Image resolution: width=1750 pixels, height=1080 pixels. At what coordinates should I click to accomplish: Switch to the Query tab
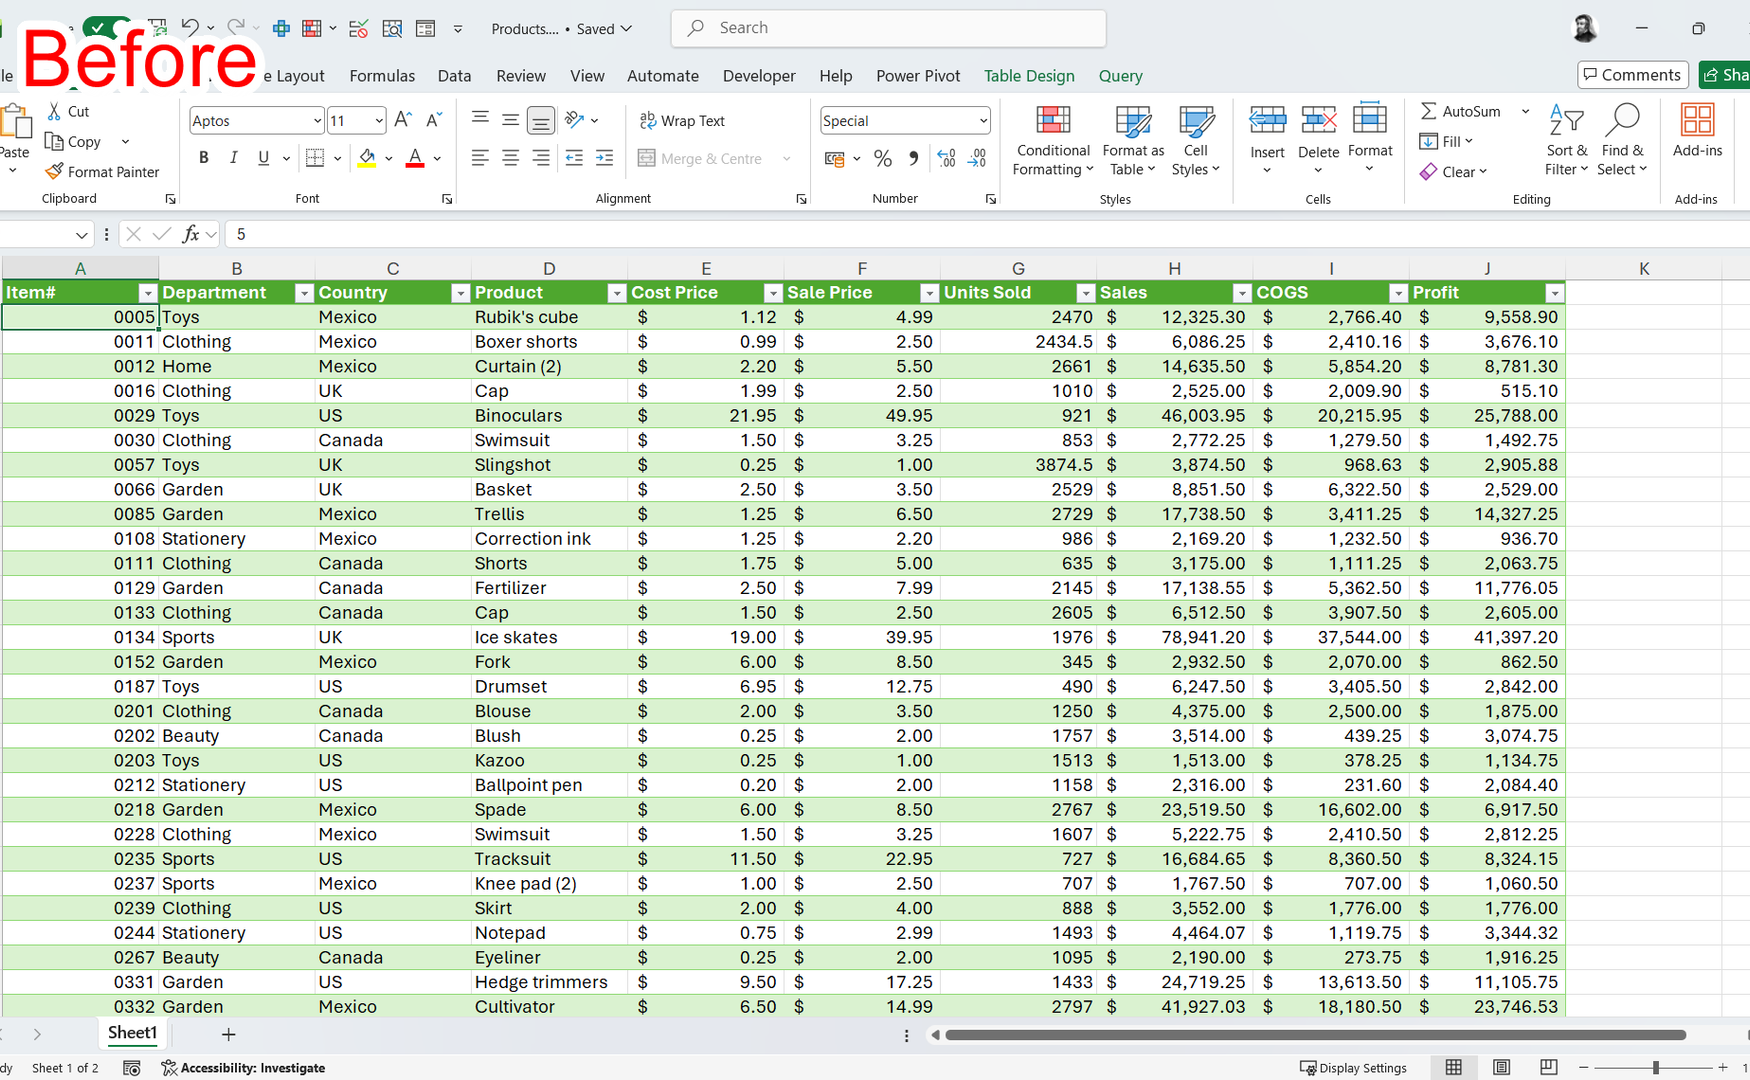1120,76
